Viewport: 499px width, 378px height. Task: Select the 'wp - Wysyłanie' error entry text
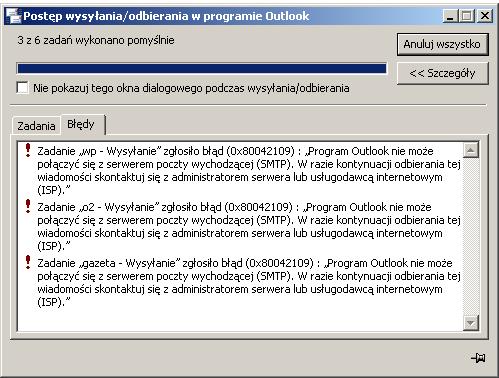click(x=249, y=171)
